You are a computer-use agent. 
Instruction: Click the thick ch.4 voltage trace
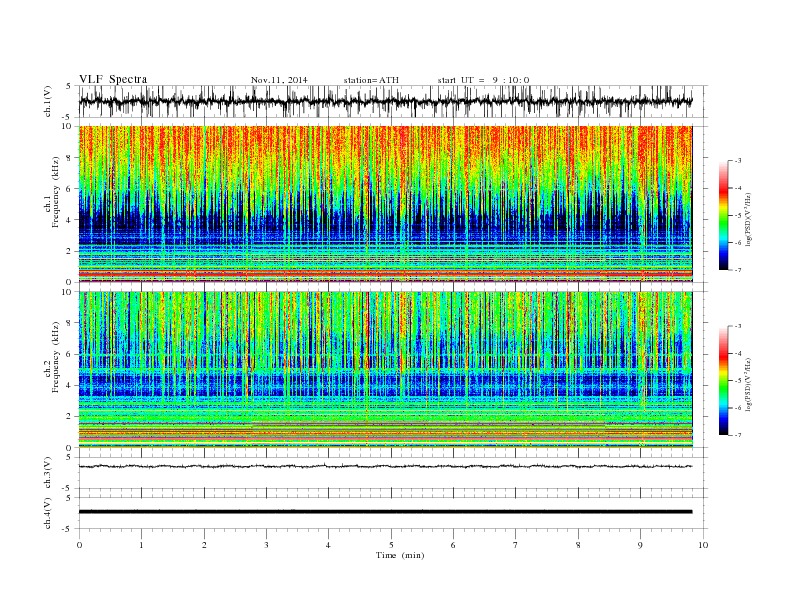[x=385, y=512]
